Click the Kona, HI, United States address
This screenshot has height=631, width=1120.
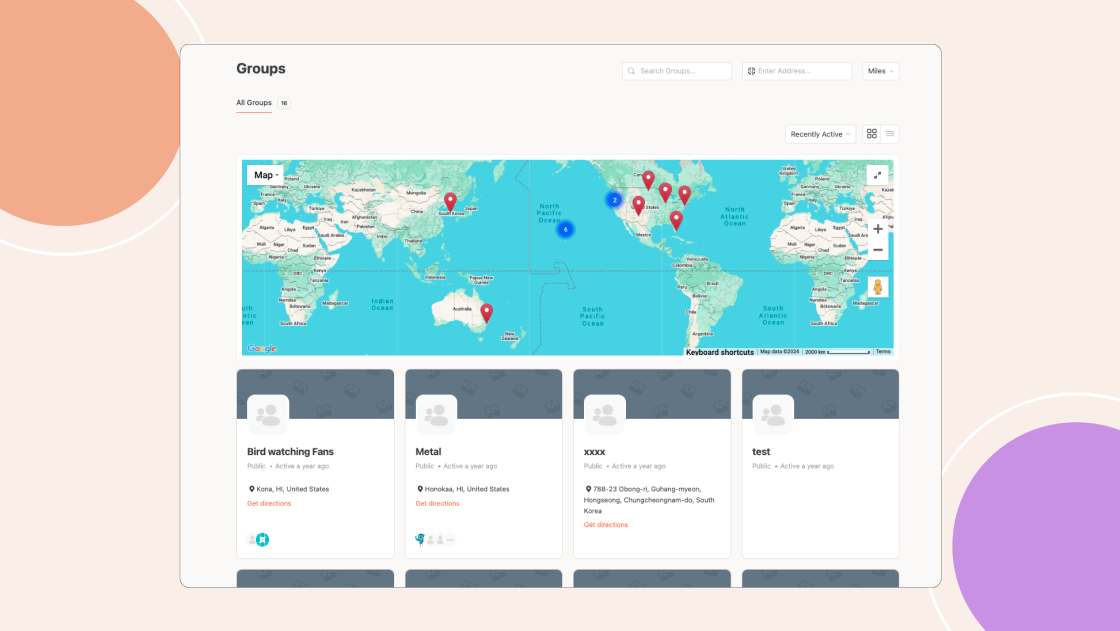tap(293, 490)
